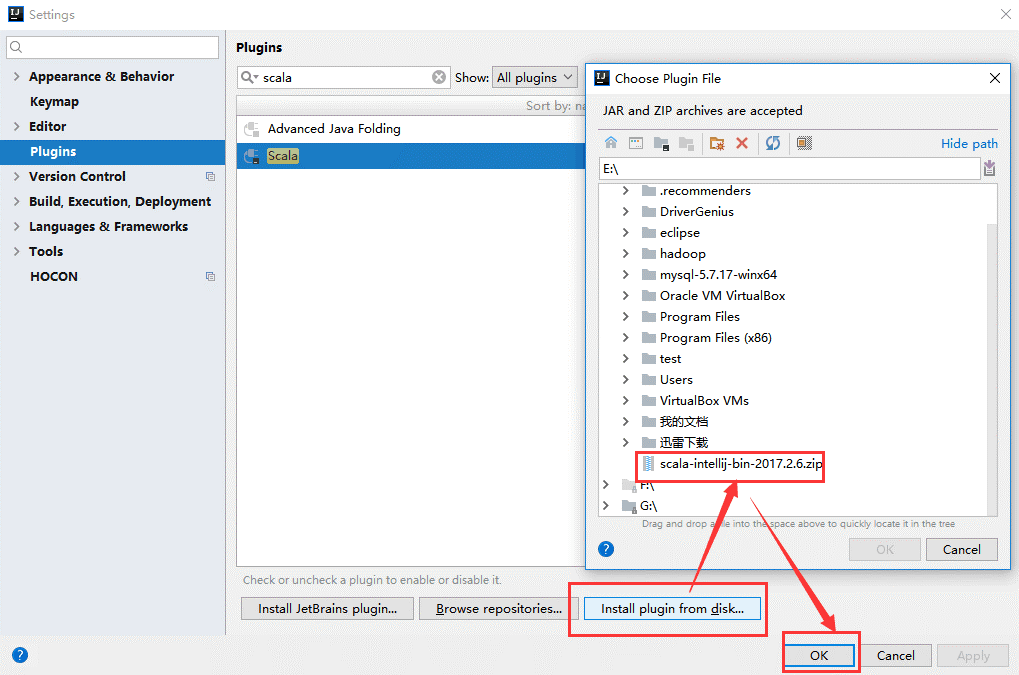This screenshot has width=1019, height=675.
Task: Confirm Settings with the OK button
Action: click(819, 656)
